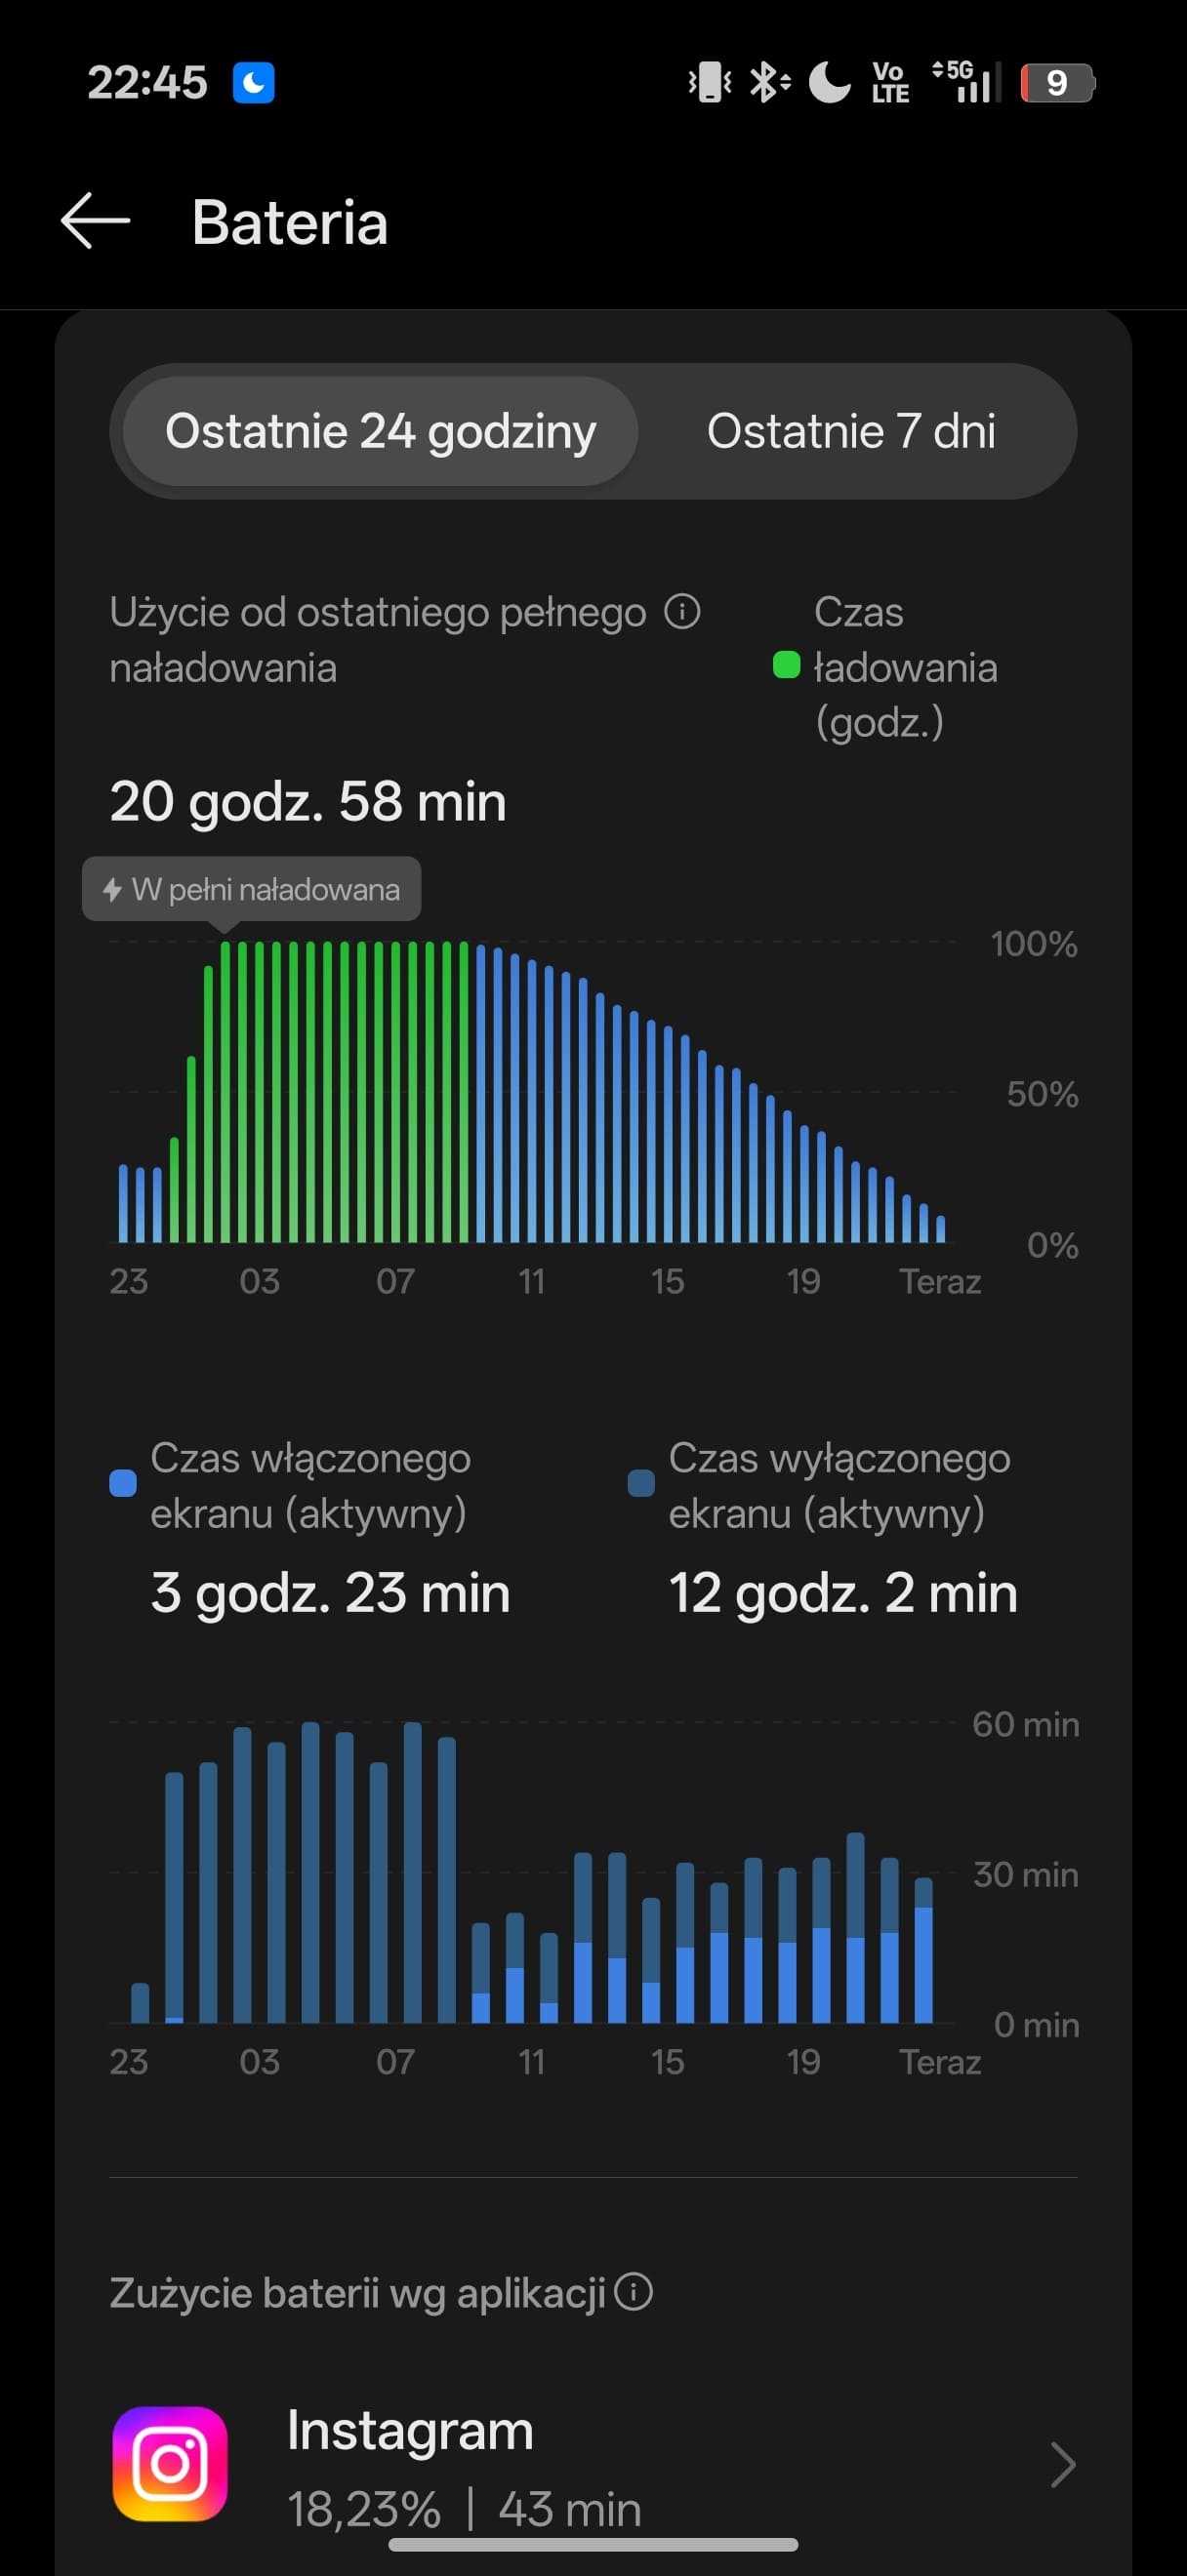
Task: Tap the W pełni naładowana tooltip
Action: pos(251,889)
